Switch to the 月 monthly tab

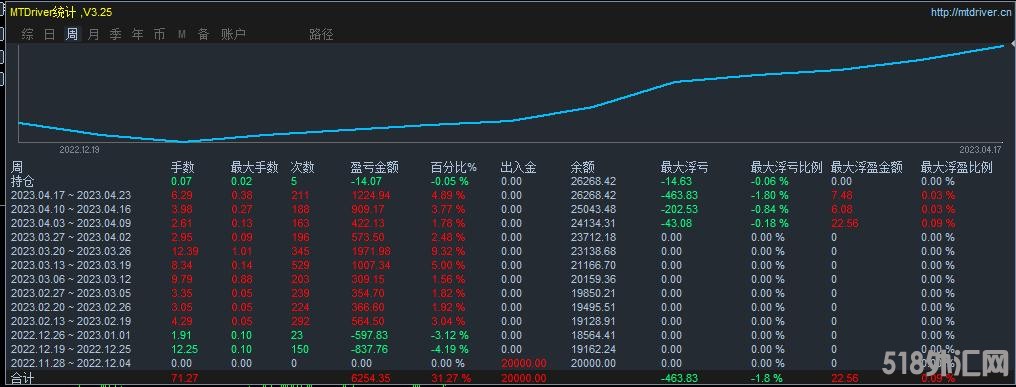click(x=94, y=34)
